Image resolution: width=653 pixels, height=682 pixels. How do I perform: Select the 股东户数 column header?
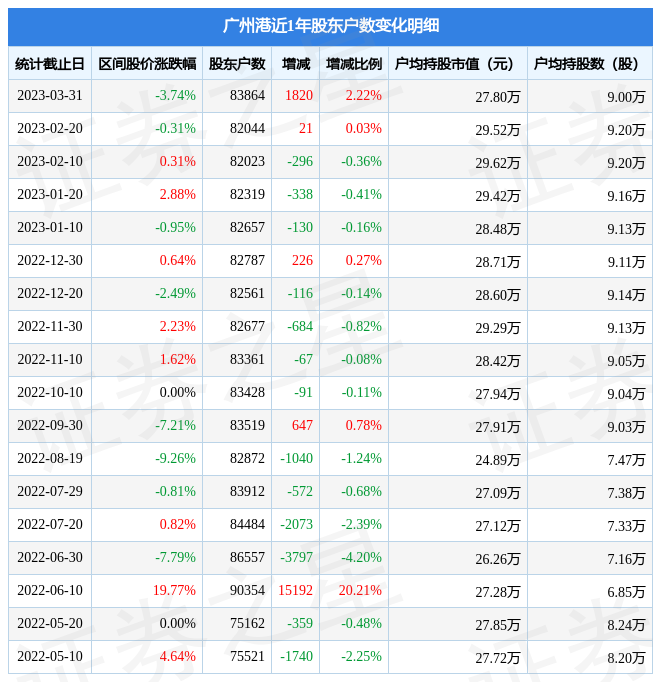pyautogui.click(x=237, y=64)
